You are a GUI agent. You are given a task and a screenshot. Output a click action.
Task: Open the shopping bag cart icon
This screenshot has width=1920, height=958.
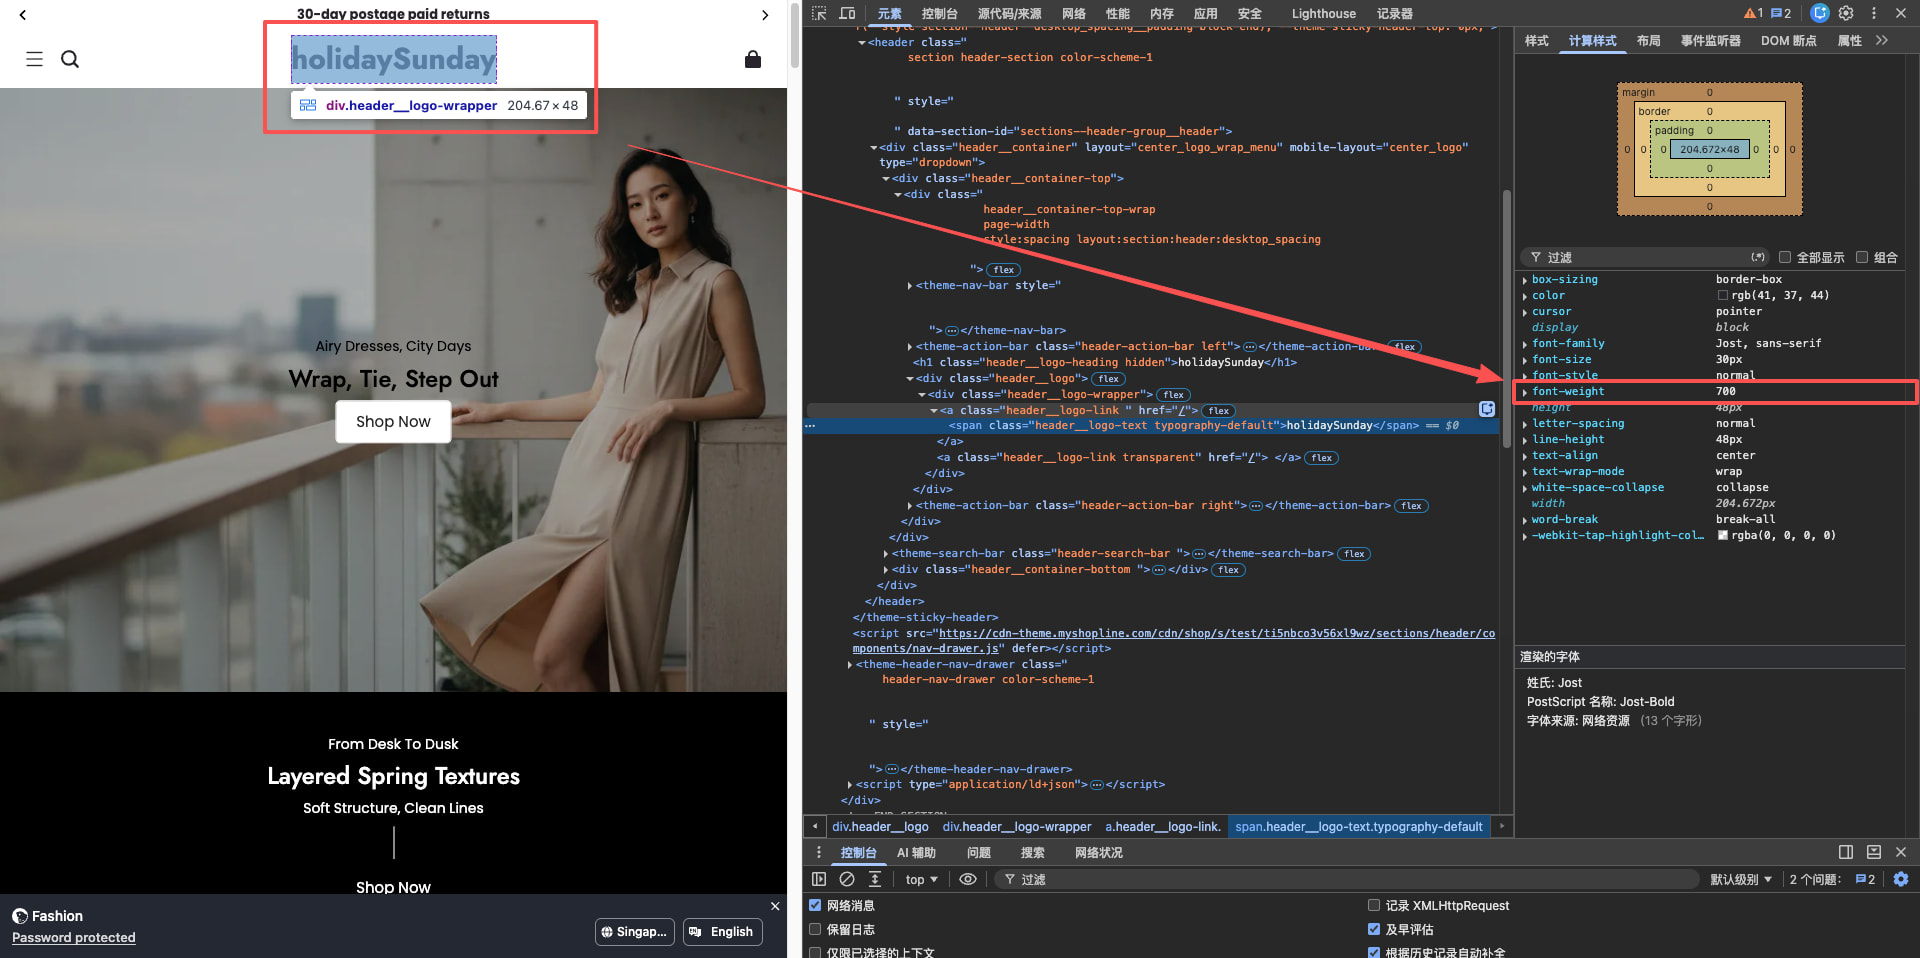(753, 59)
